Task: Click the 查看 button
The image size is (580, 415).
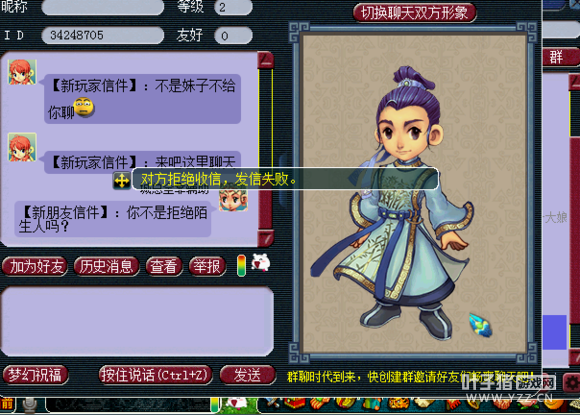Action: [x=164, y=266]
